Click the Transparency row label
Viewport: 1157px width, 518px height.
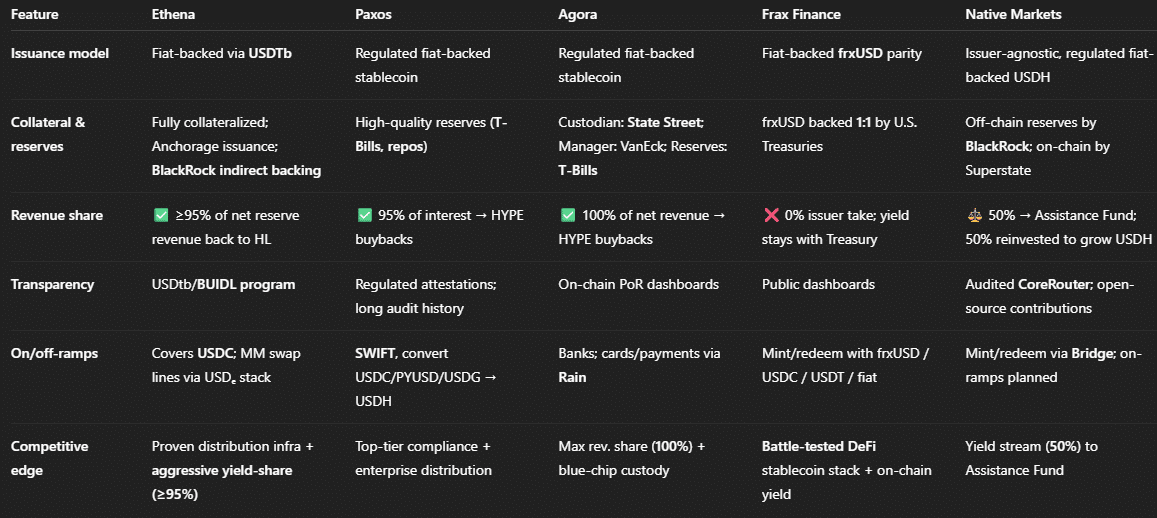(52, 284)
